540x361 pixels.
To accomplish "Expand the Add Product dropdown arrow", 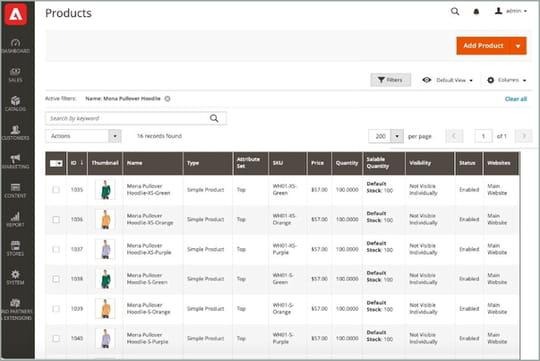I will click(518, 46).
